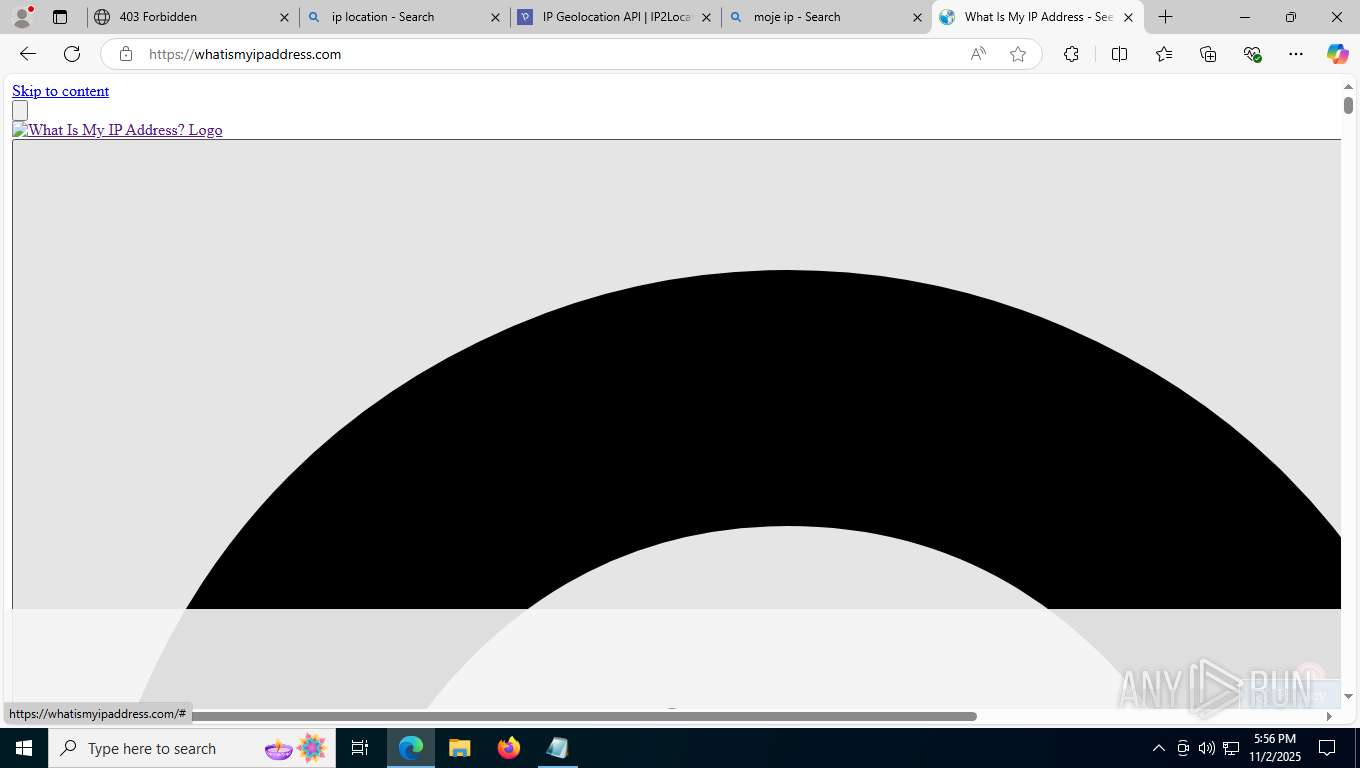Go back to the previous page
The width and height of the screenshot is (1360, 768).
point(28,54)
